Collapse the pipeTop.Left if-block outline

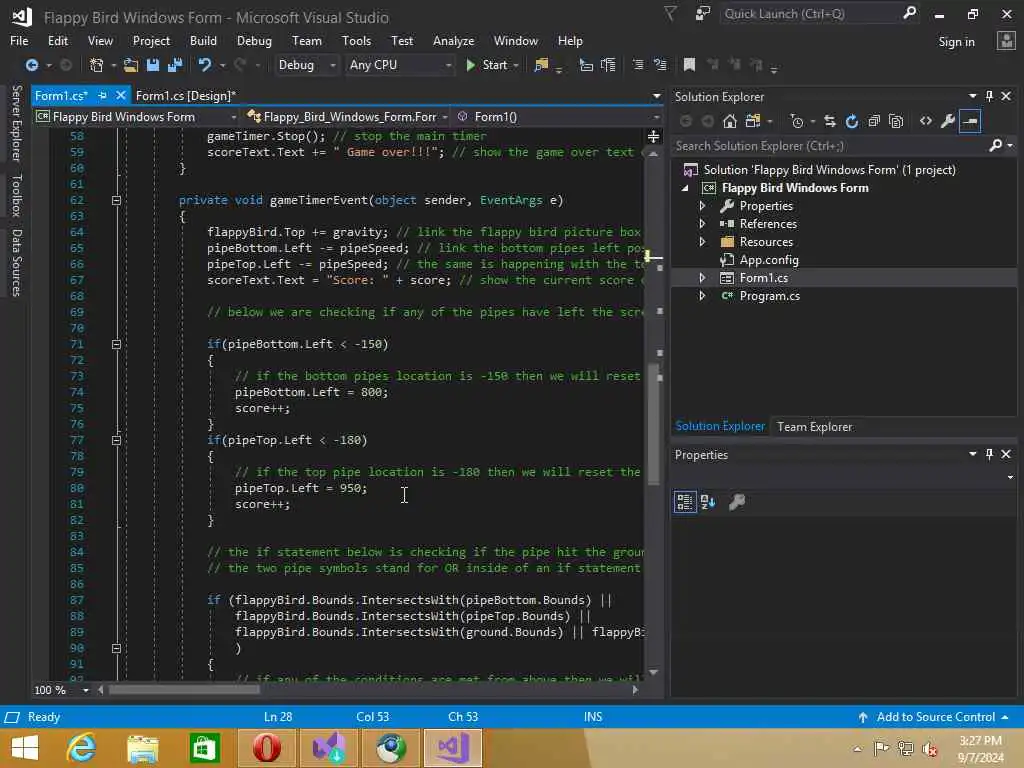(116, 440)
